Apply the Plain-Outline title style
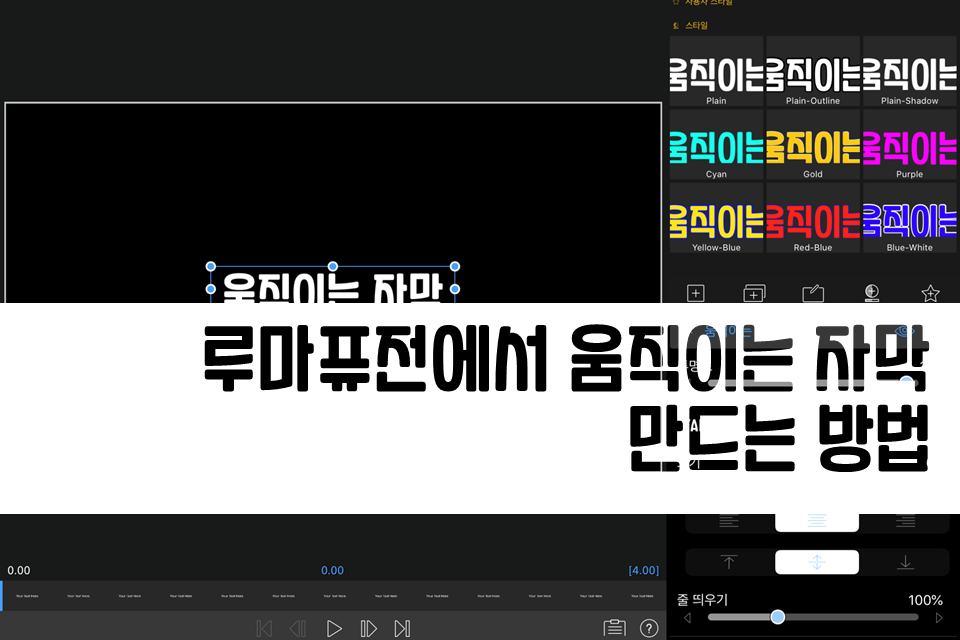 [x=813, y=71]
